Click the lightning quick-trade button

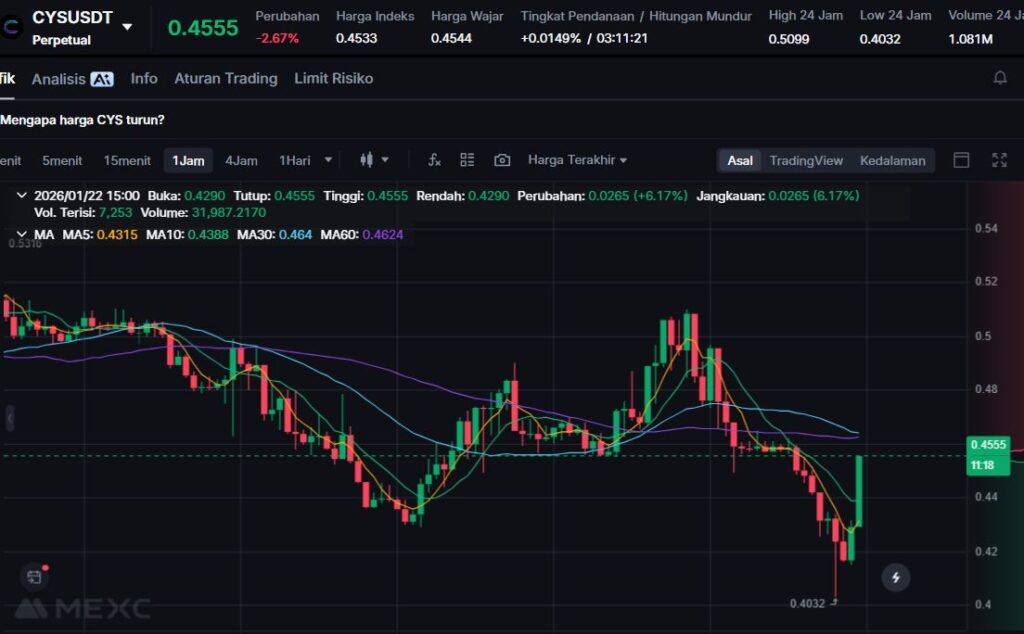[x=895, y=577]
